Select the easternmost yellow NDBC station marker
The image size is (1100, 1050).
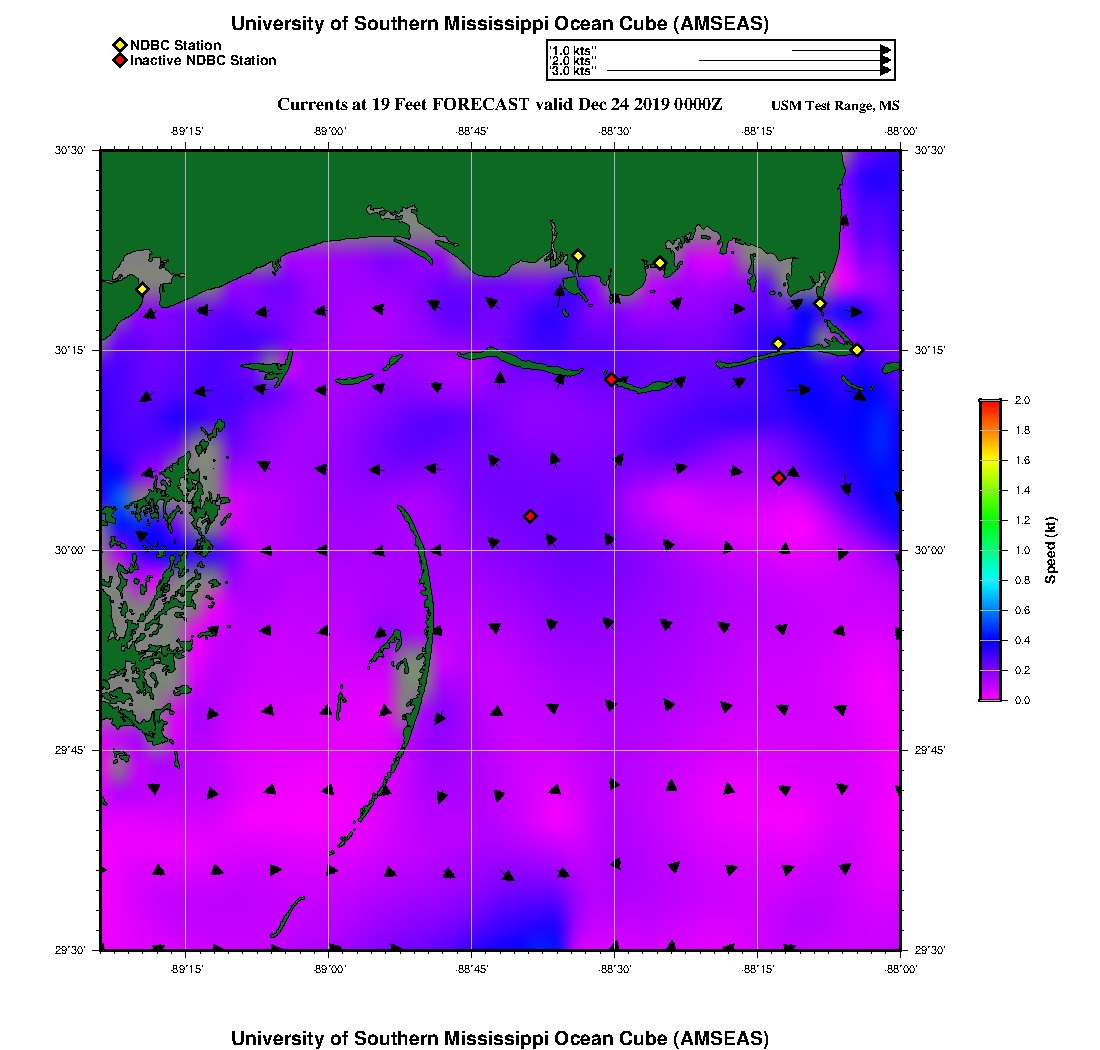point(857,349)
